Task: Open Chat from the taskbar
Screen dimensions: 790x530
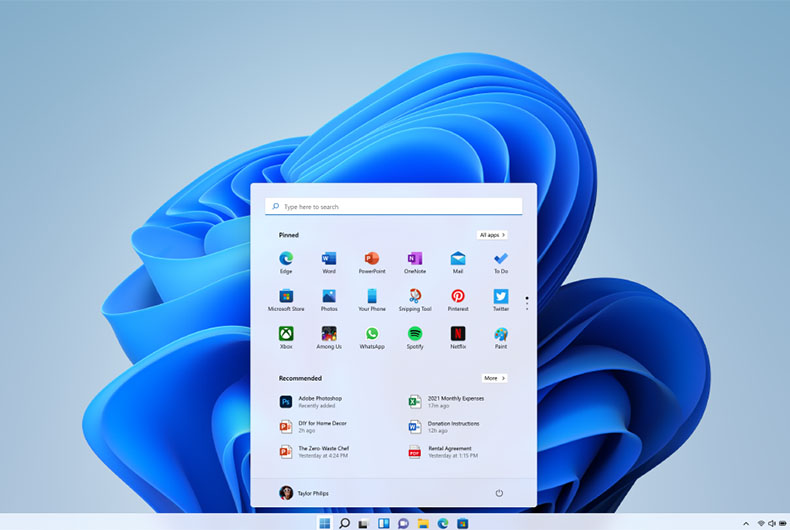Action: click(x=404, y=523)
